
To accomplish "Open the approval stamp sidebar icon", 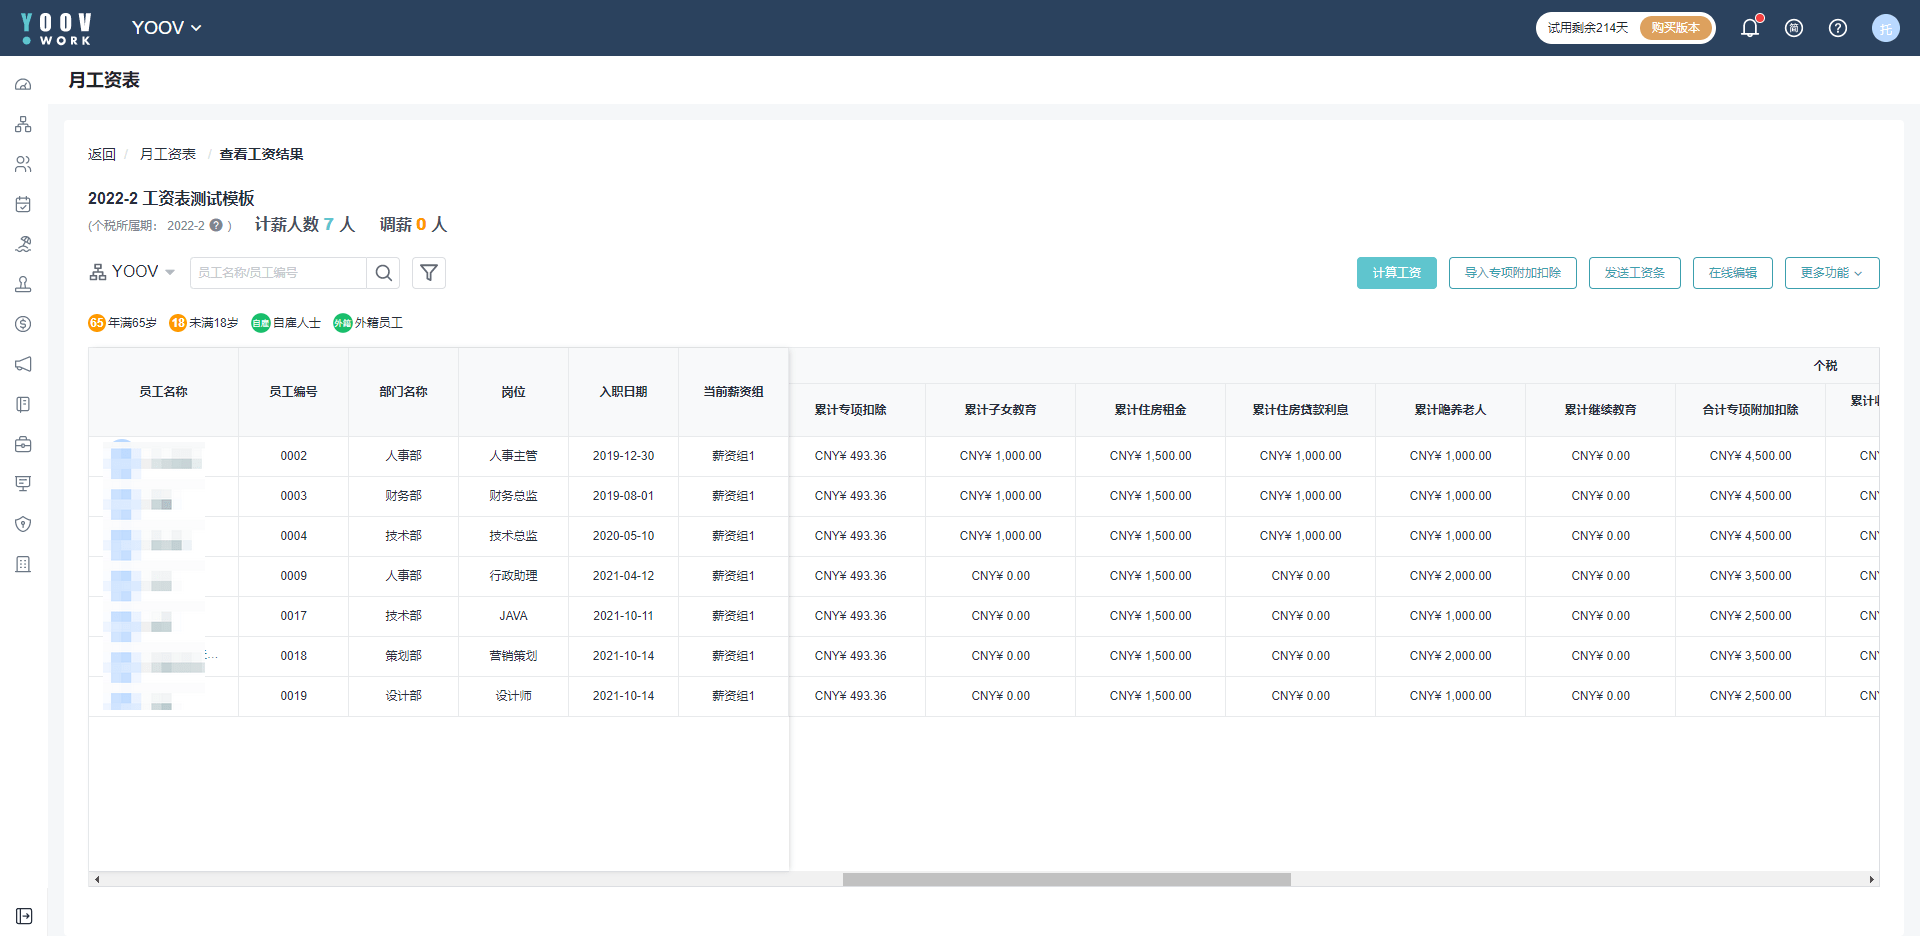I will (23, 284).
